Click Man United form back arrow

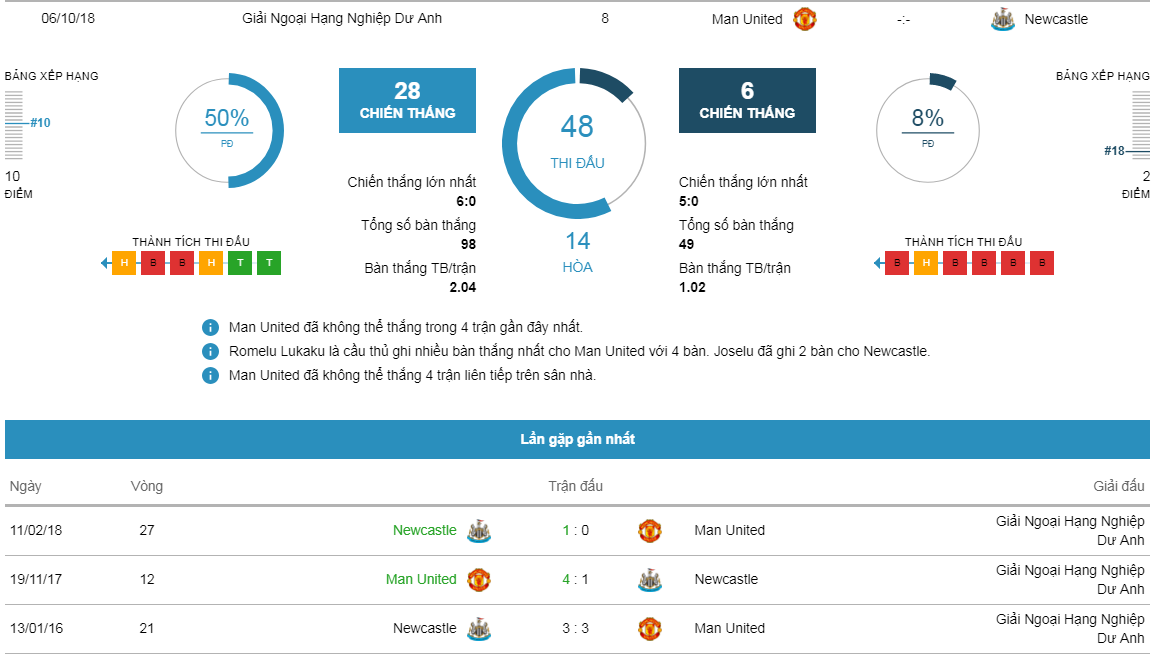click(105, 263)
